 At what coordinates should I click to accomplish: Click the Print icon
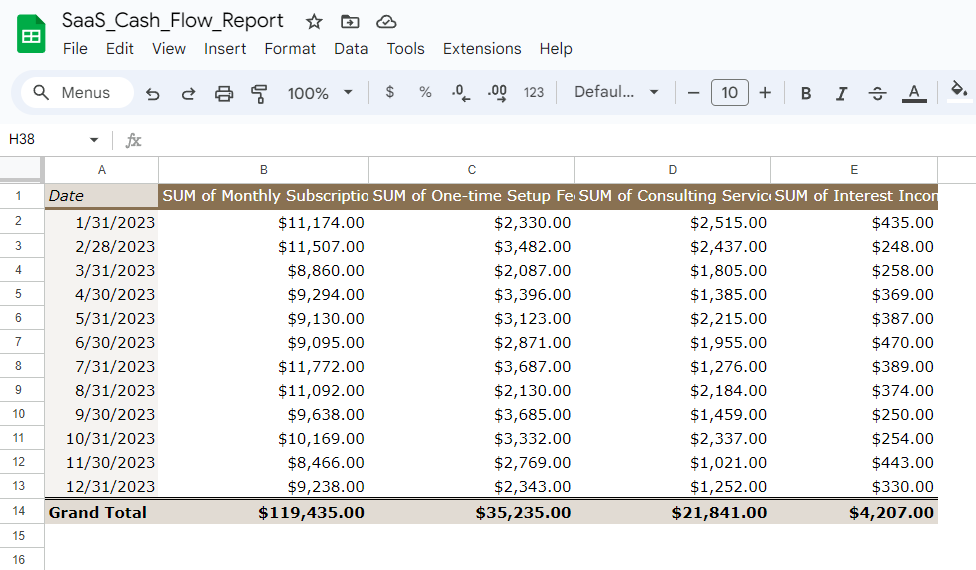click(224, 93)
